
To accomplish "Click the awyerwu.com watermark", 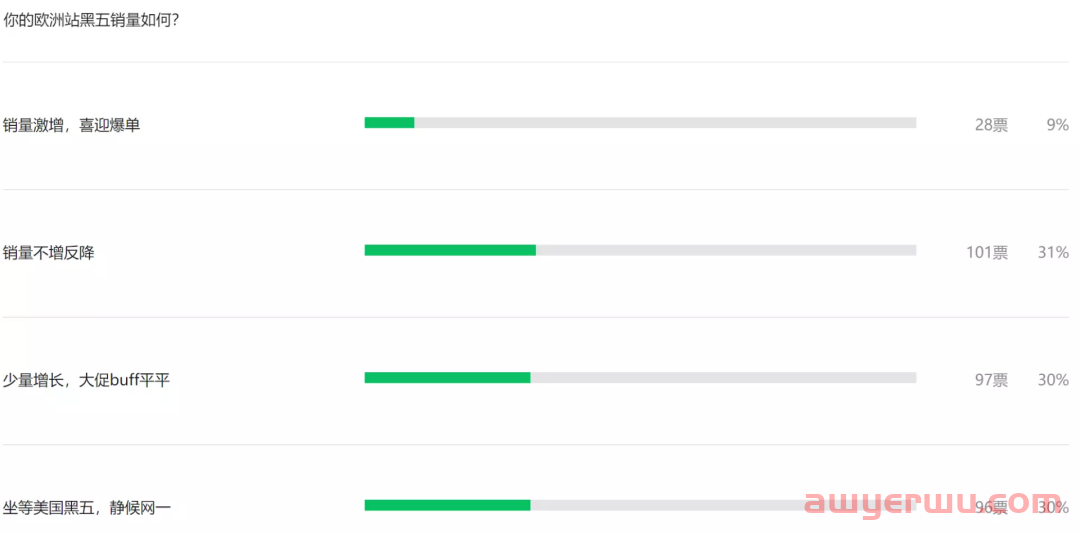I will pyautogui.click(x=933, y=503).
